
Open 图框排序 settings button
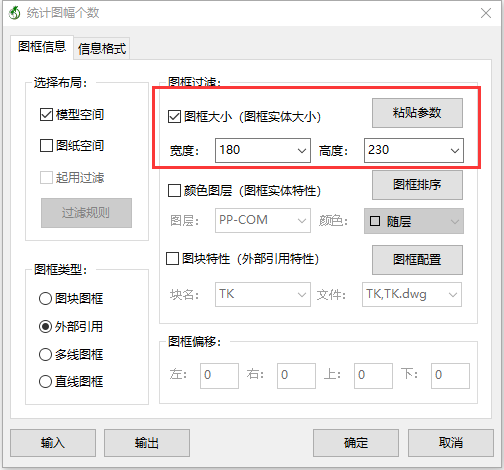pos(417,185)
